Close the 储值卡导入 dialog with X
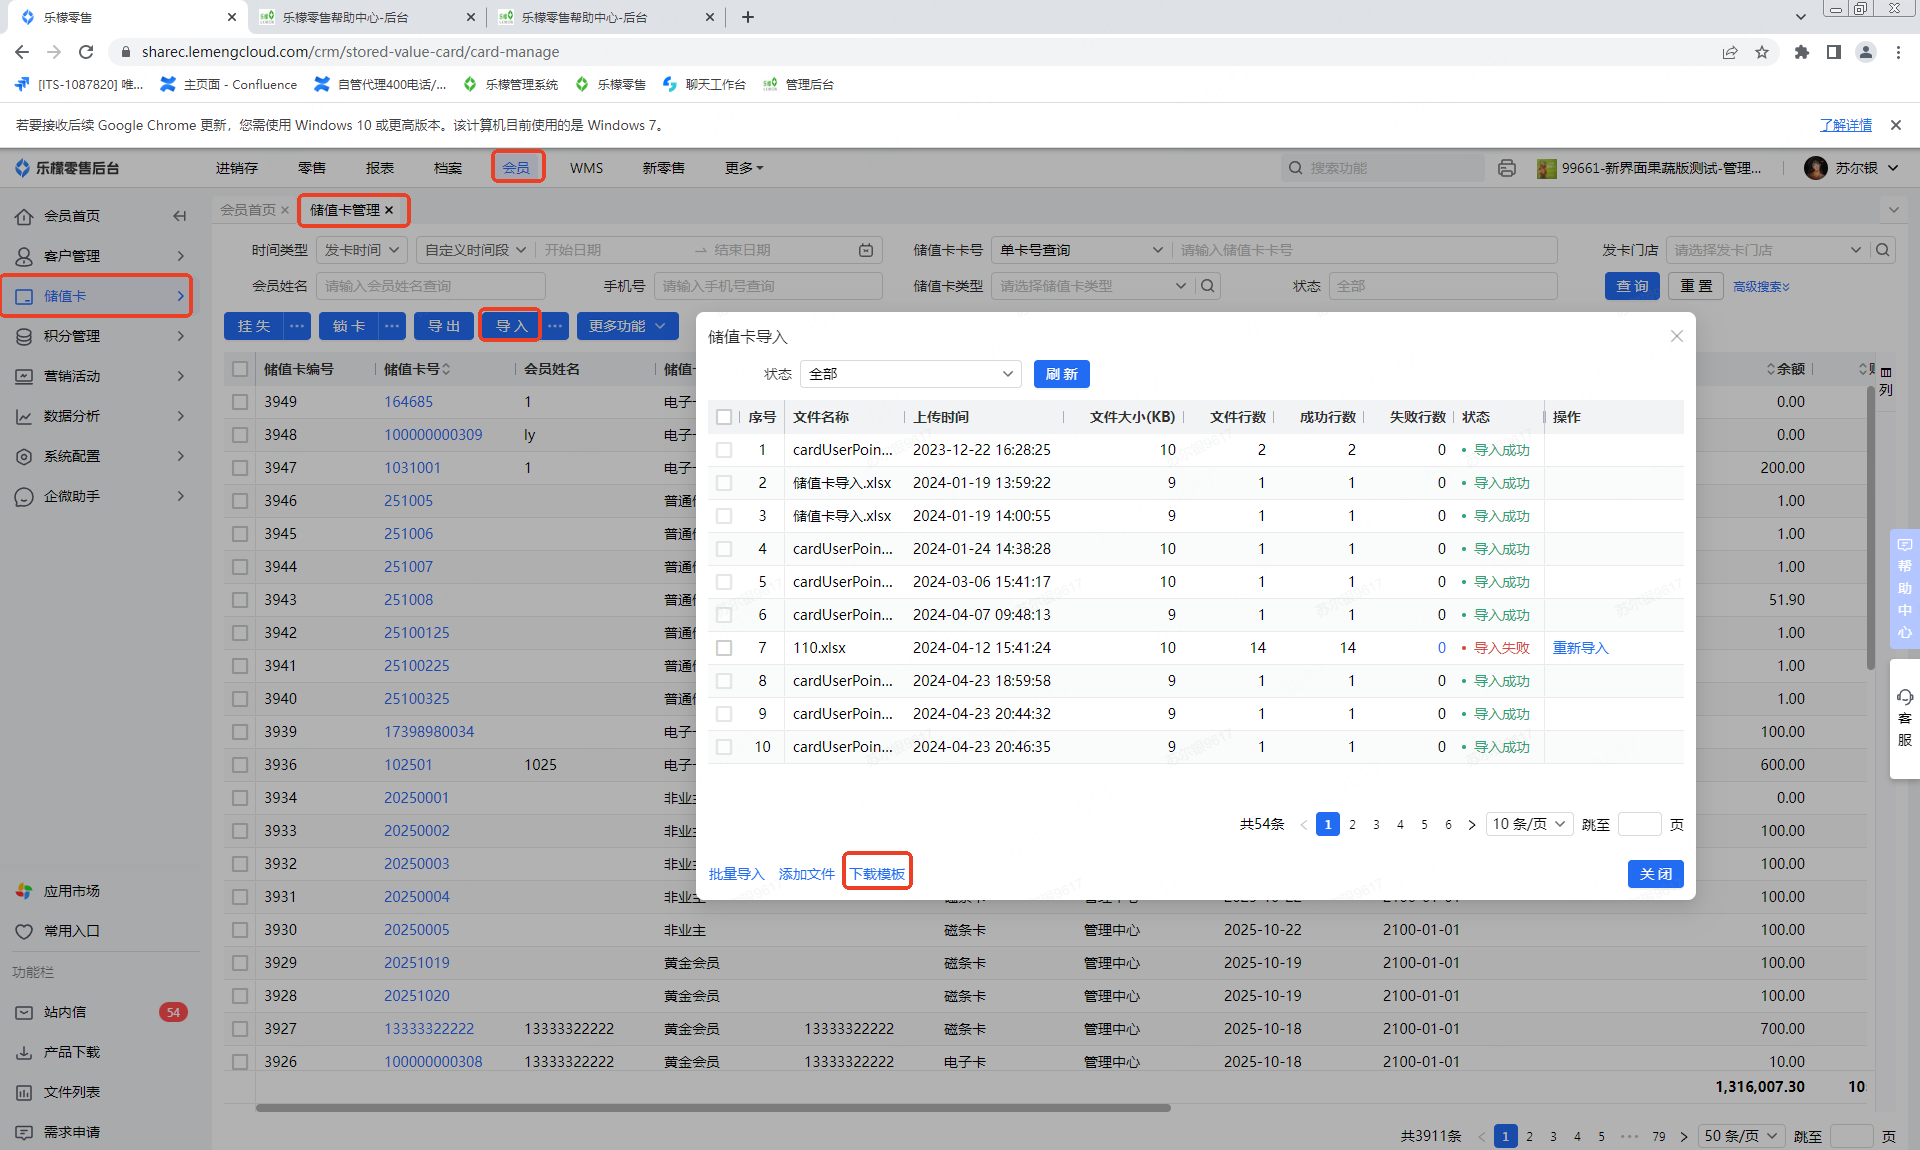 pyautogui.click(x=1677, y=336)
